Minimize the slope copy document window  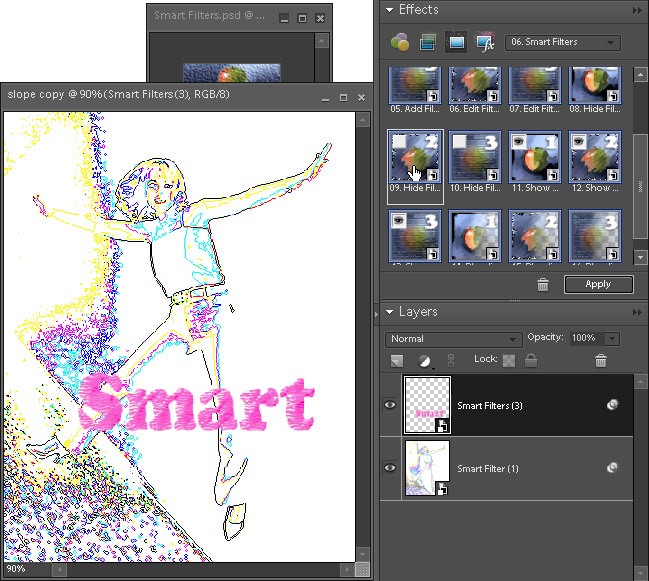325,98
